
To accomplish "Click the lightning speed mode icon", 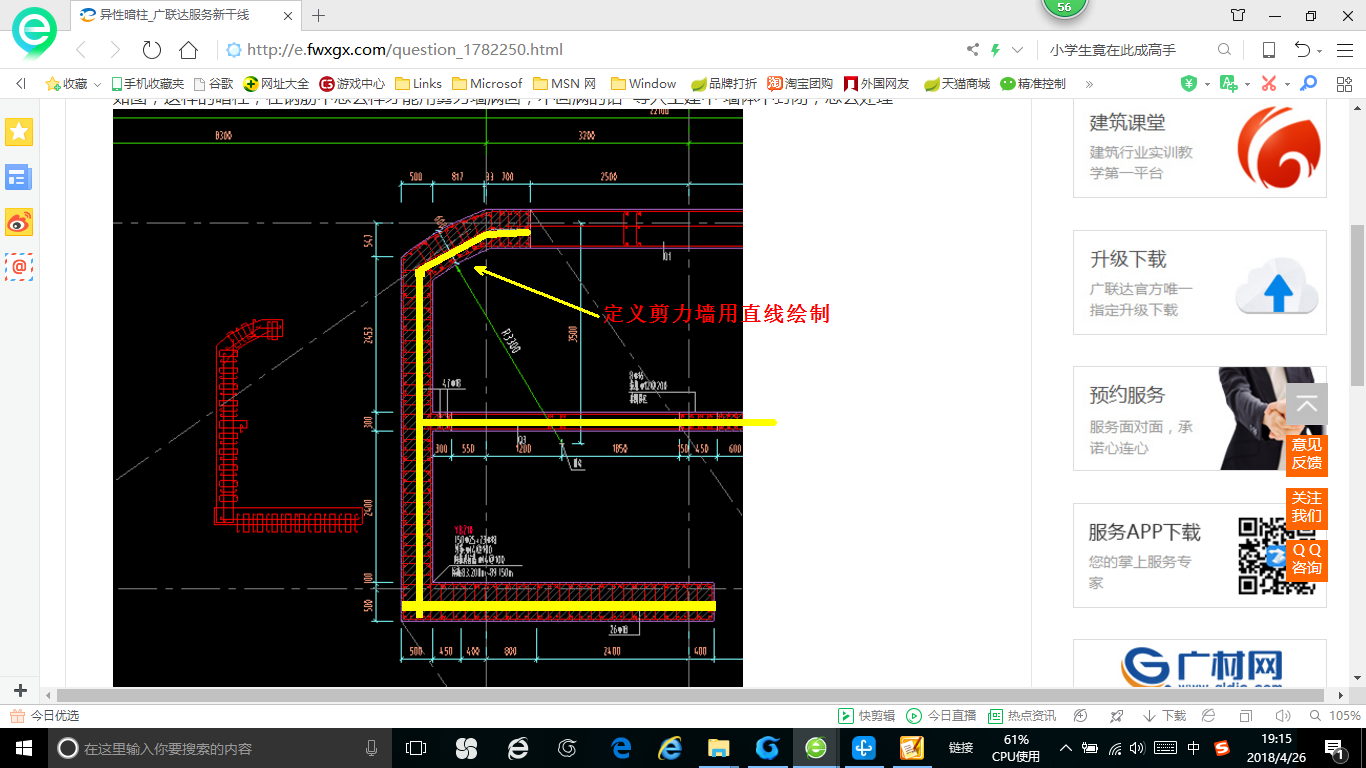I will (995, 50).
